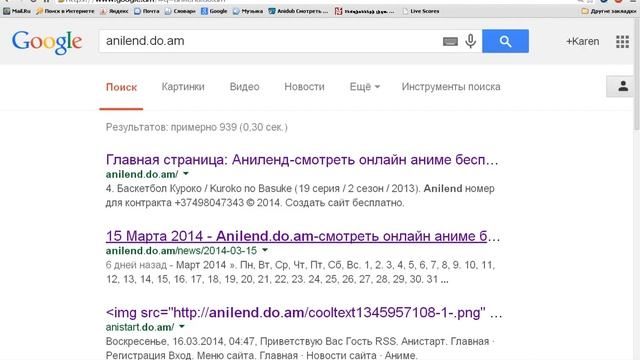The height and width of the screenshot is (360, 640).
Task: Select the Поиск tab
Action: coord(121,87)
